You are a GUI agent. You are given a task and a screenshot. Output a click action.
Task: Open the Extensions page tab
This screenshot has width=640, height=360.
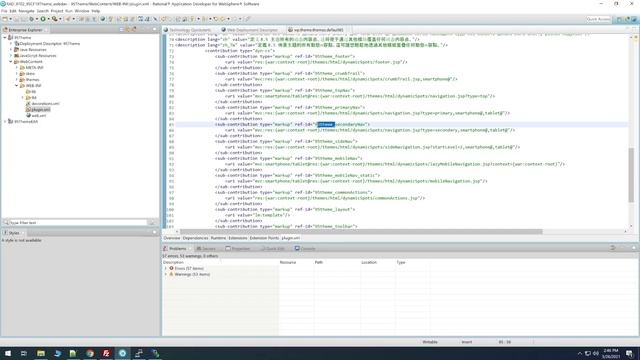238,238
